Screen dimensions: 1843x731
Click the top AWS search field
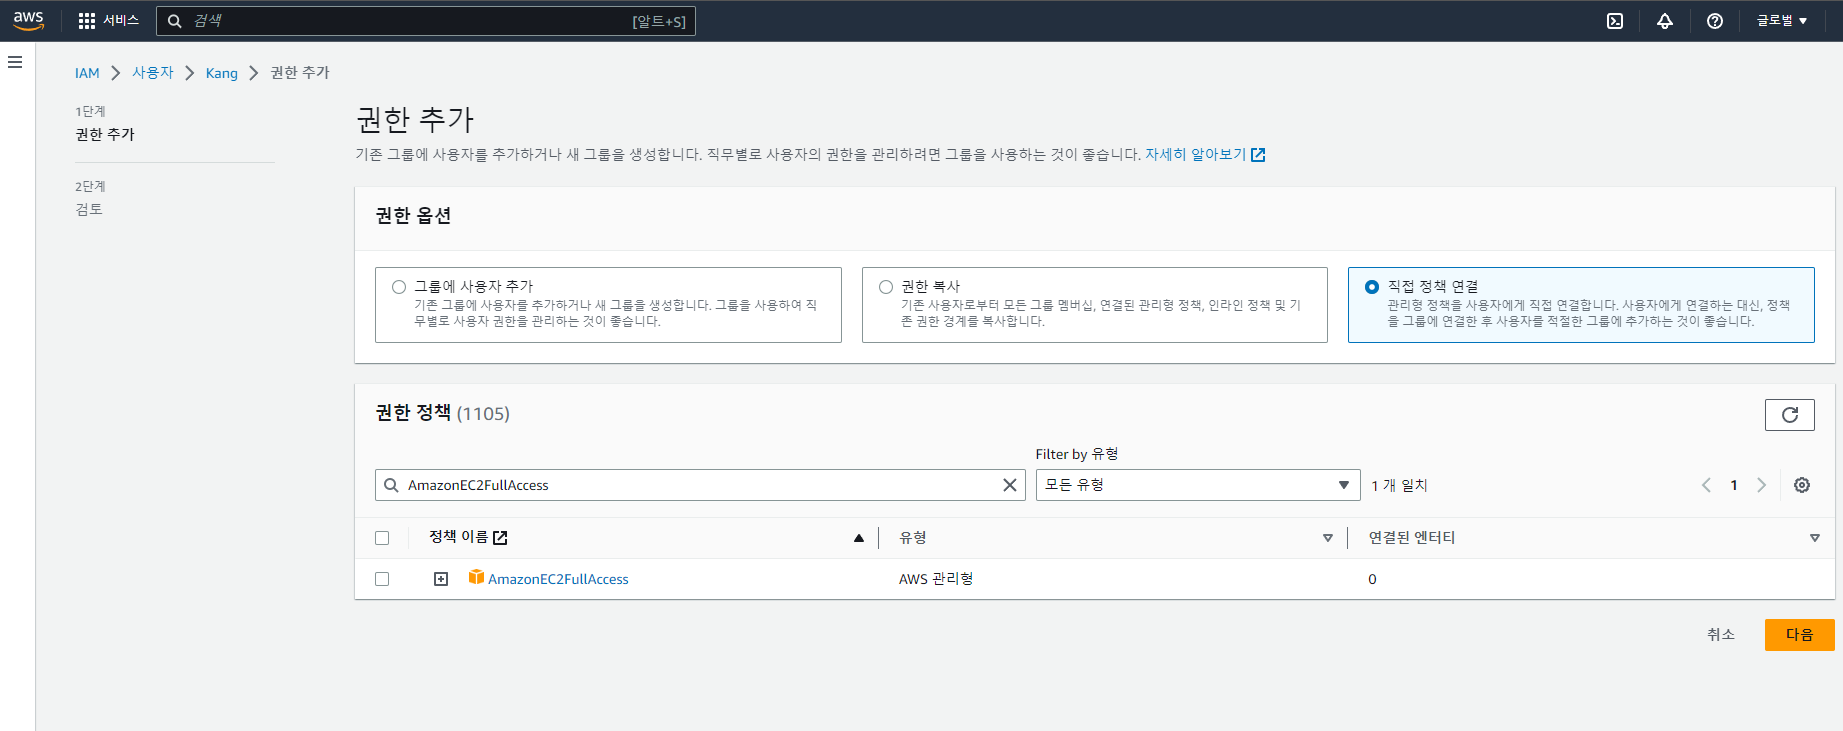(x=425, y=21)
